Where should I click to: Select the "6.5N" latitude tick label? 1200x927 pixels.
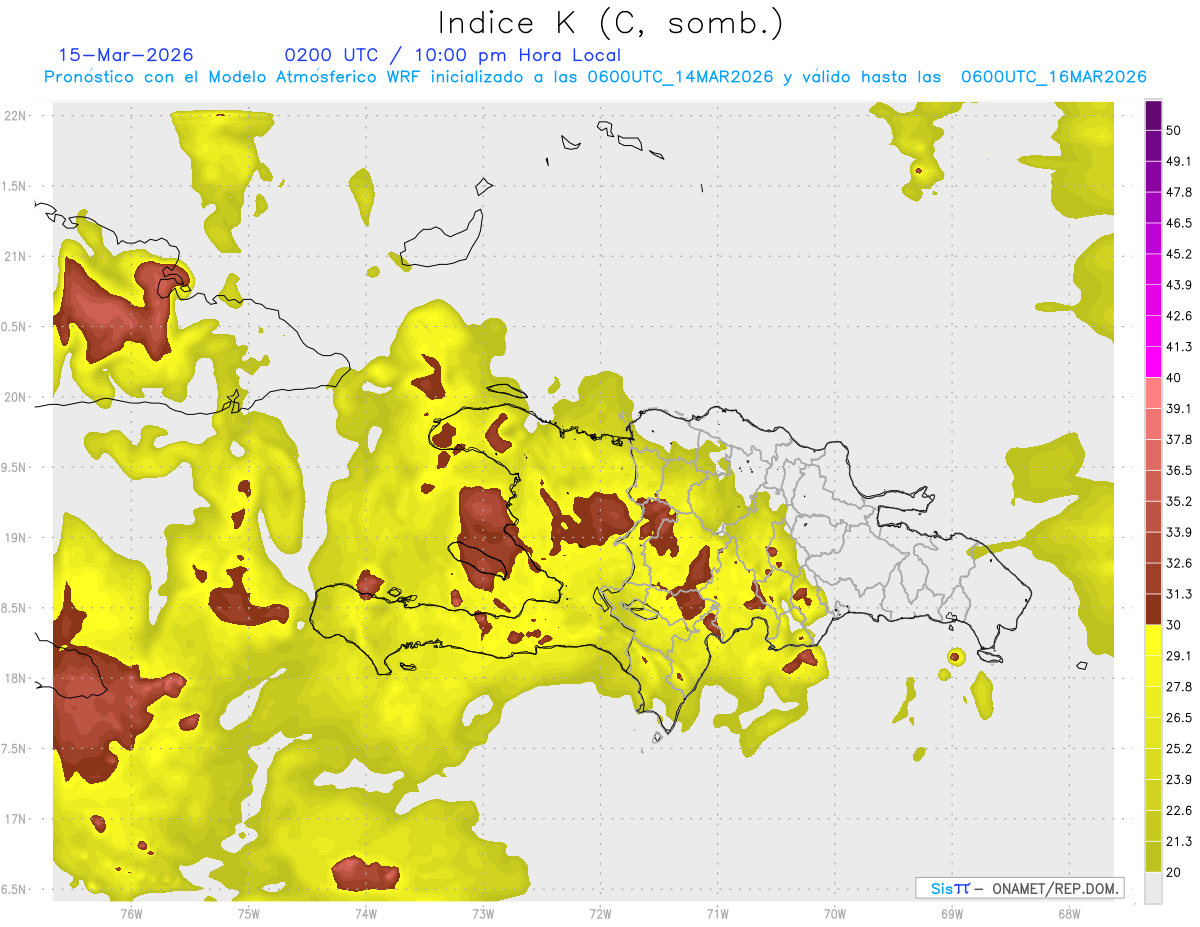tap(14, 889)
